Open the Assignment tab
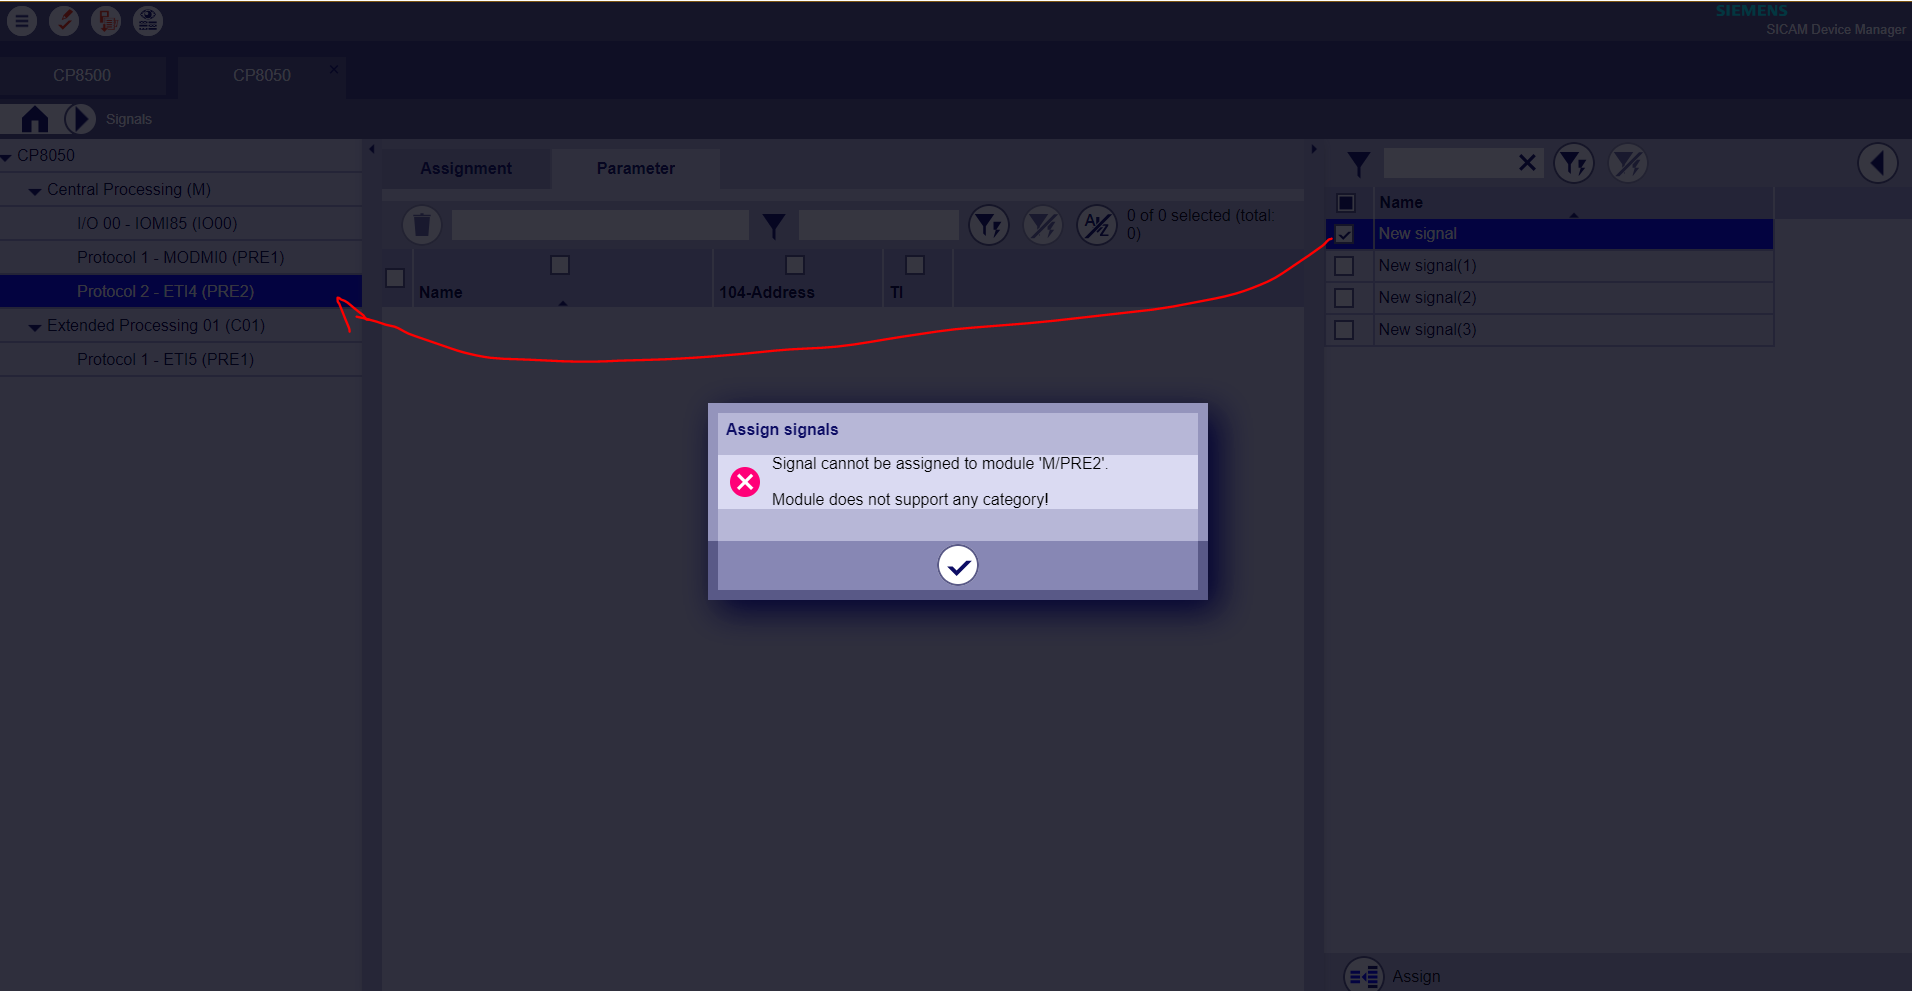 [466, 168]
